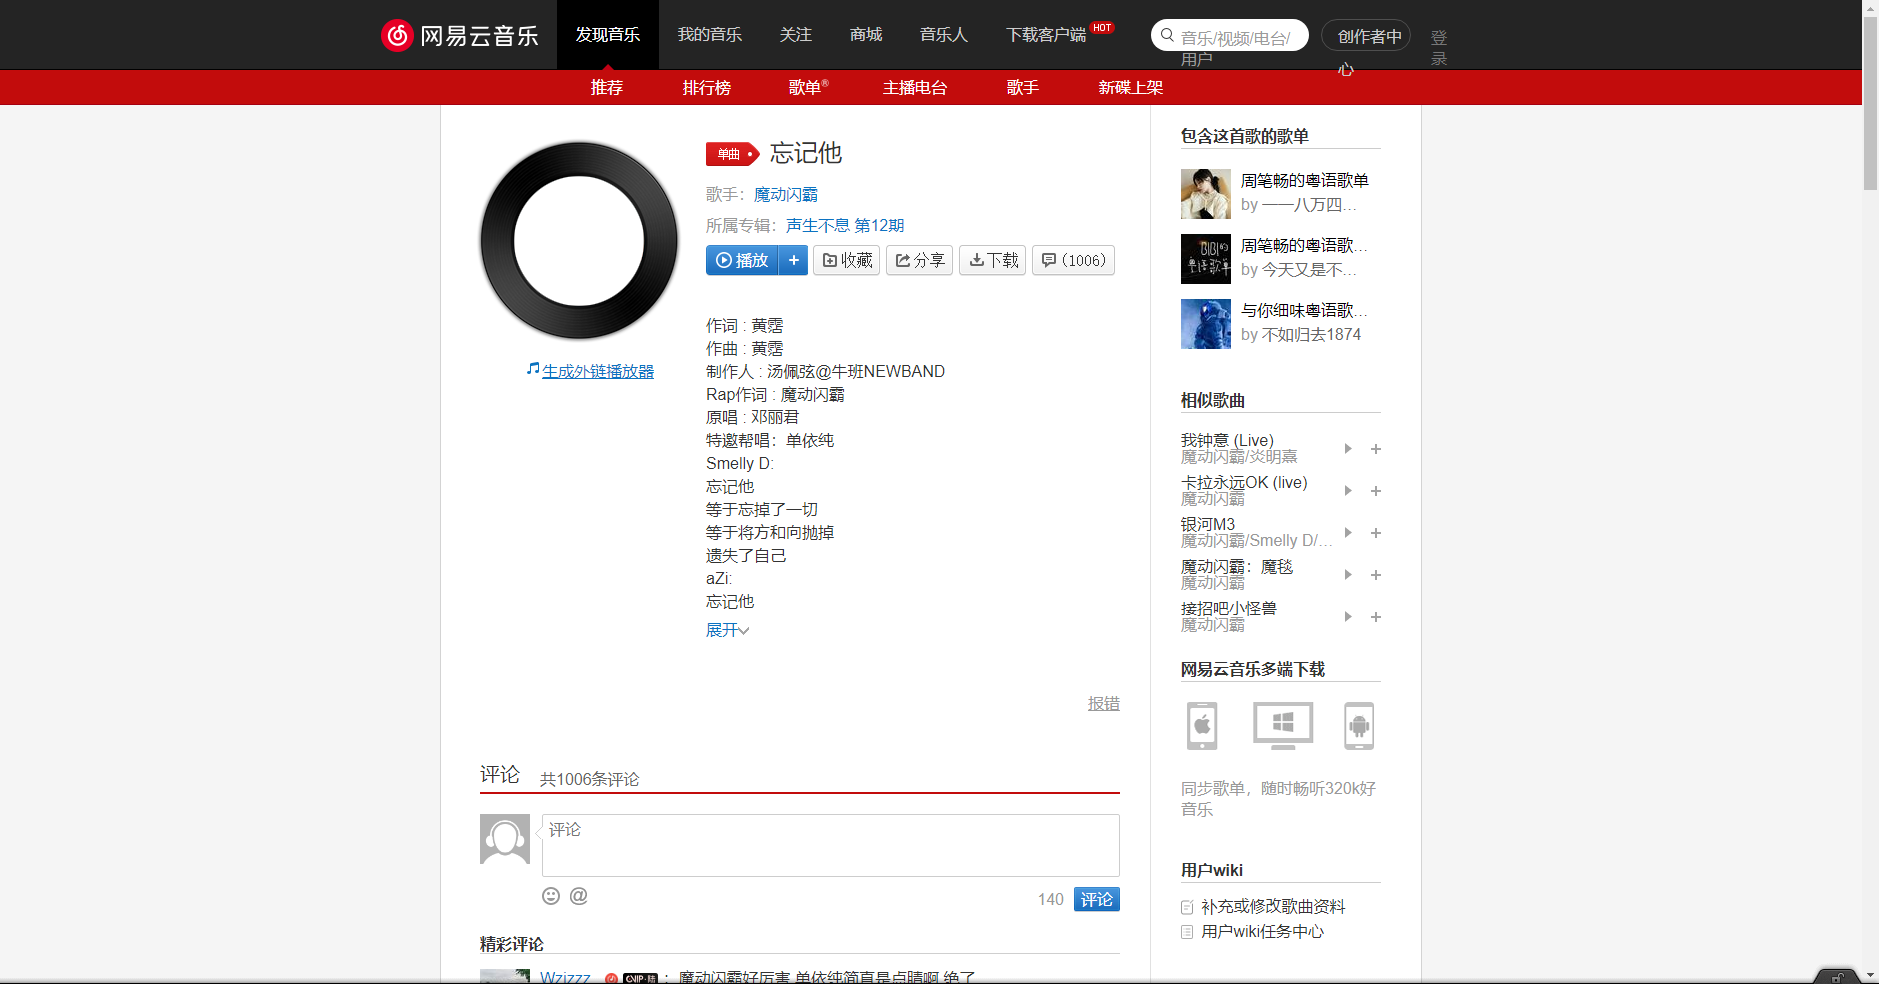Viewport: 1879px width, 984px height.
Task: Collect the song via the 收藏 button
Action: (846, 260)
